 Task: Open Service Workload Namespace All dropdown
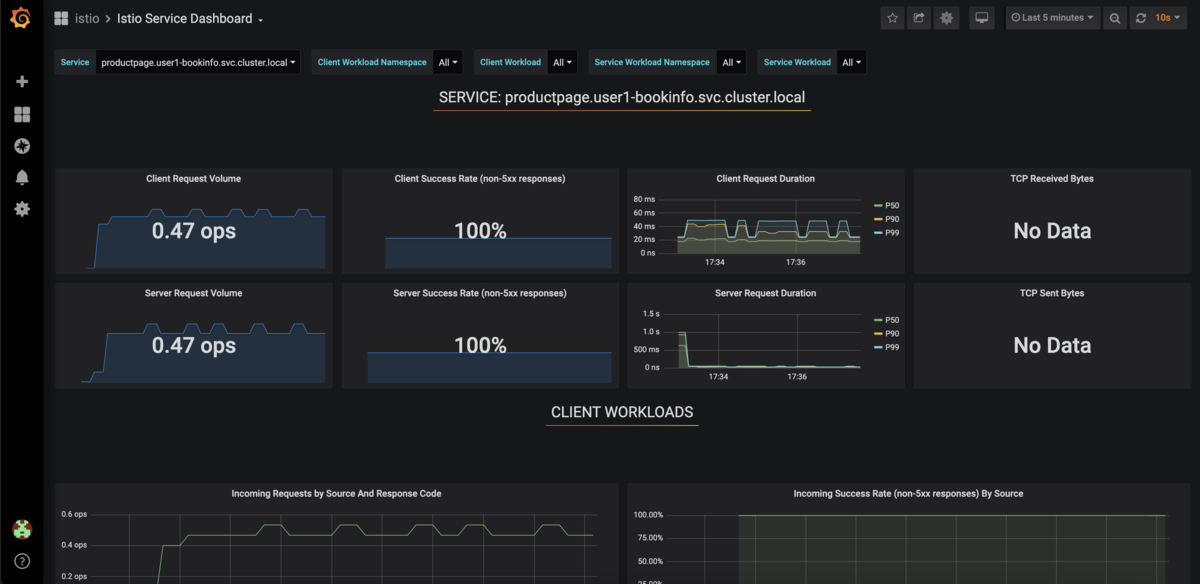(732, 62)
